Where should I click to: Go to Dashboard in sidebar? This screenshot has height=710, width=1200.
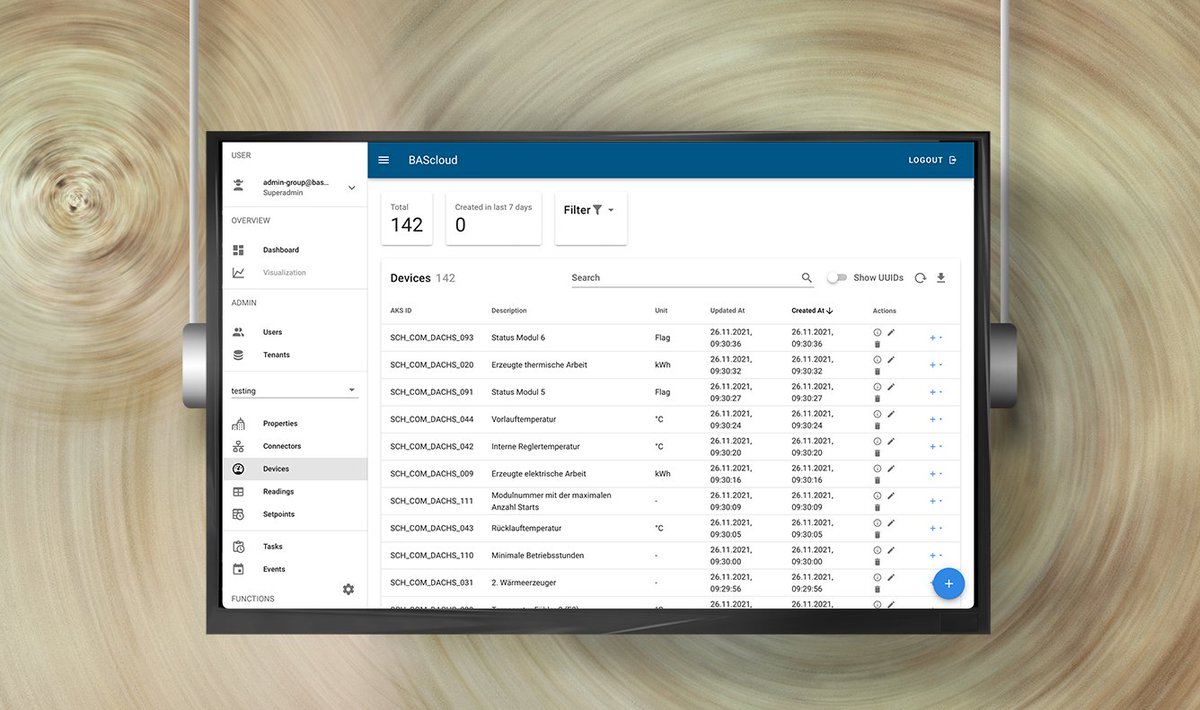click(x=294, y=250)
